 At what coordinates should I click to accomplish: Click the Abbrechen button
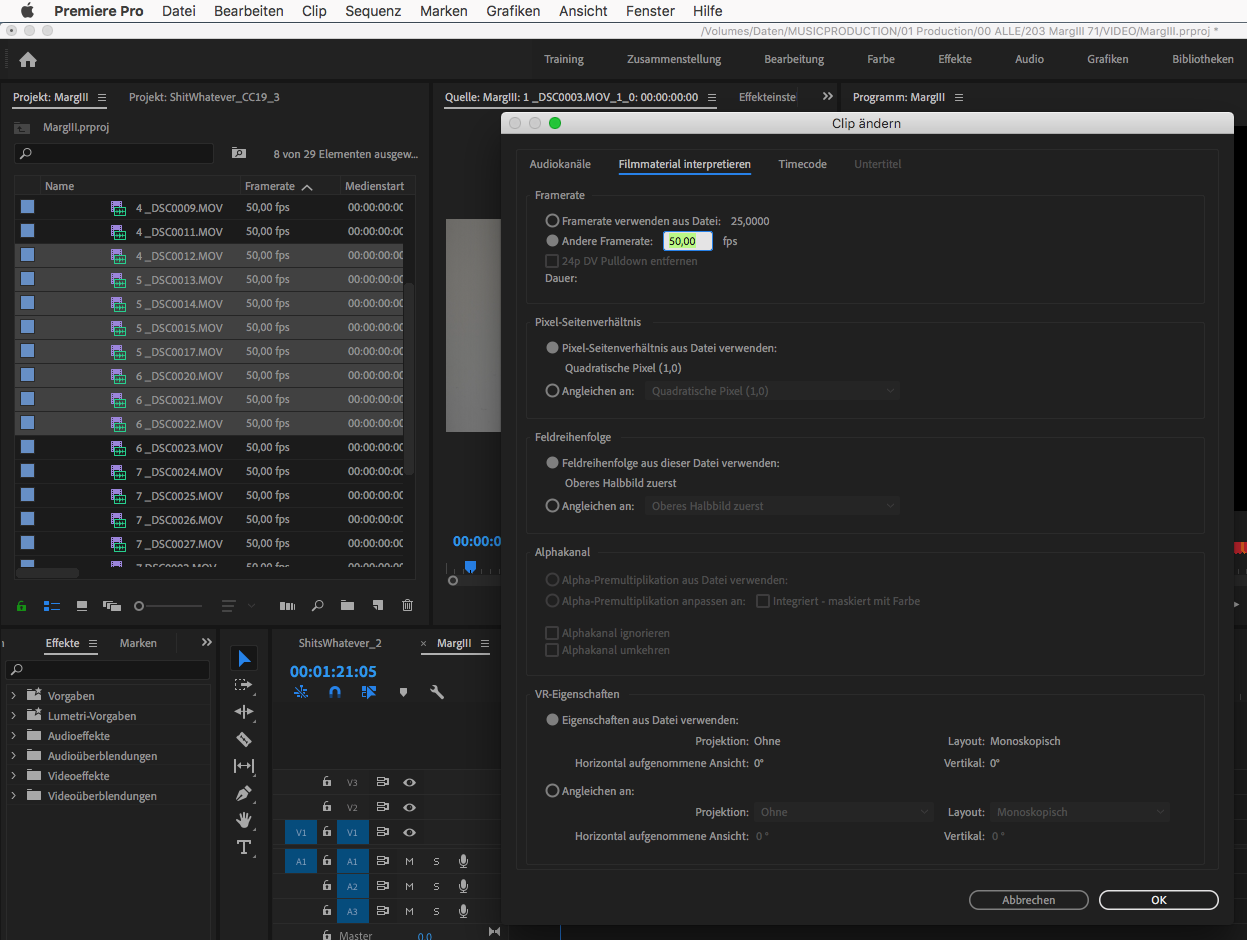point(1028,900)
